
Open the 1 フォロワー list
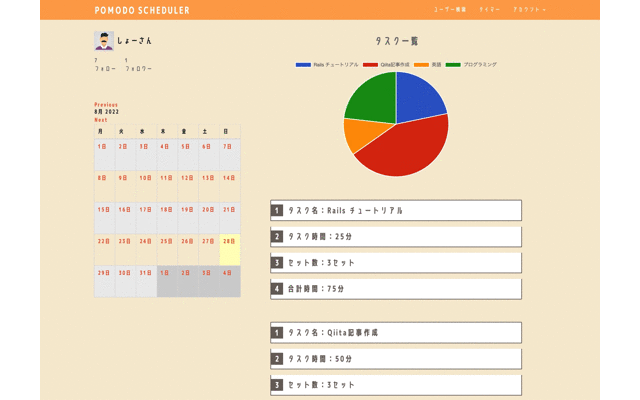tap(138, 65)
